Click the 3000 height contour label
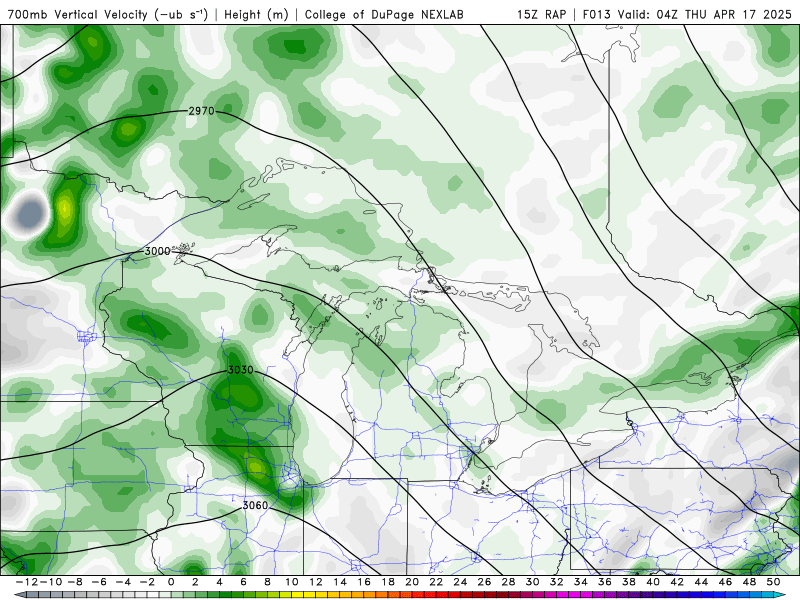Image resolution: width=800 pixels, height=600 pixels. pos(158,251)
